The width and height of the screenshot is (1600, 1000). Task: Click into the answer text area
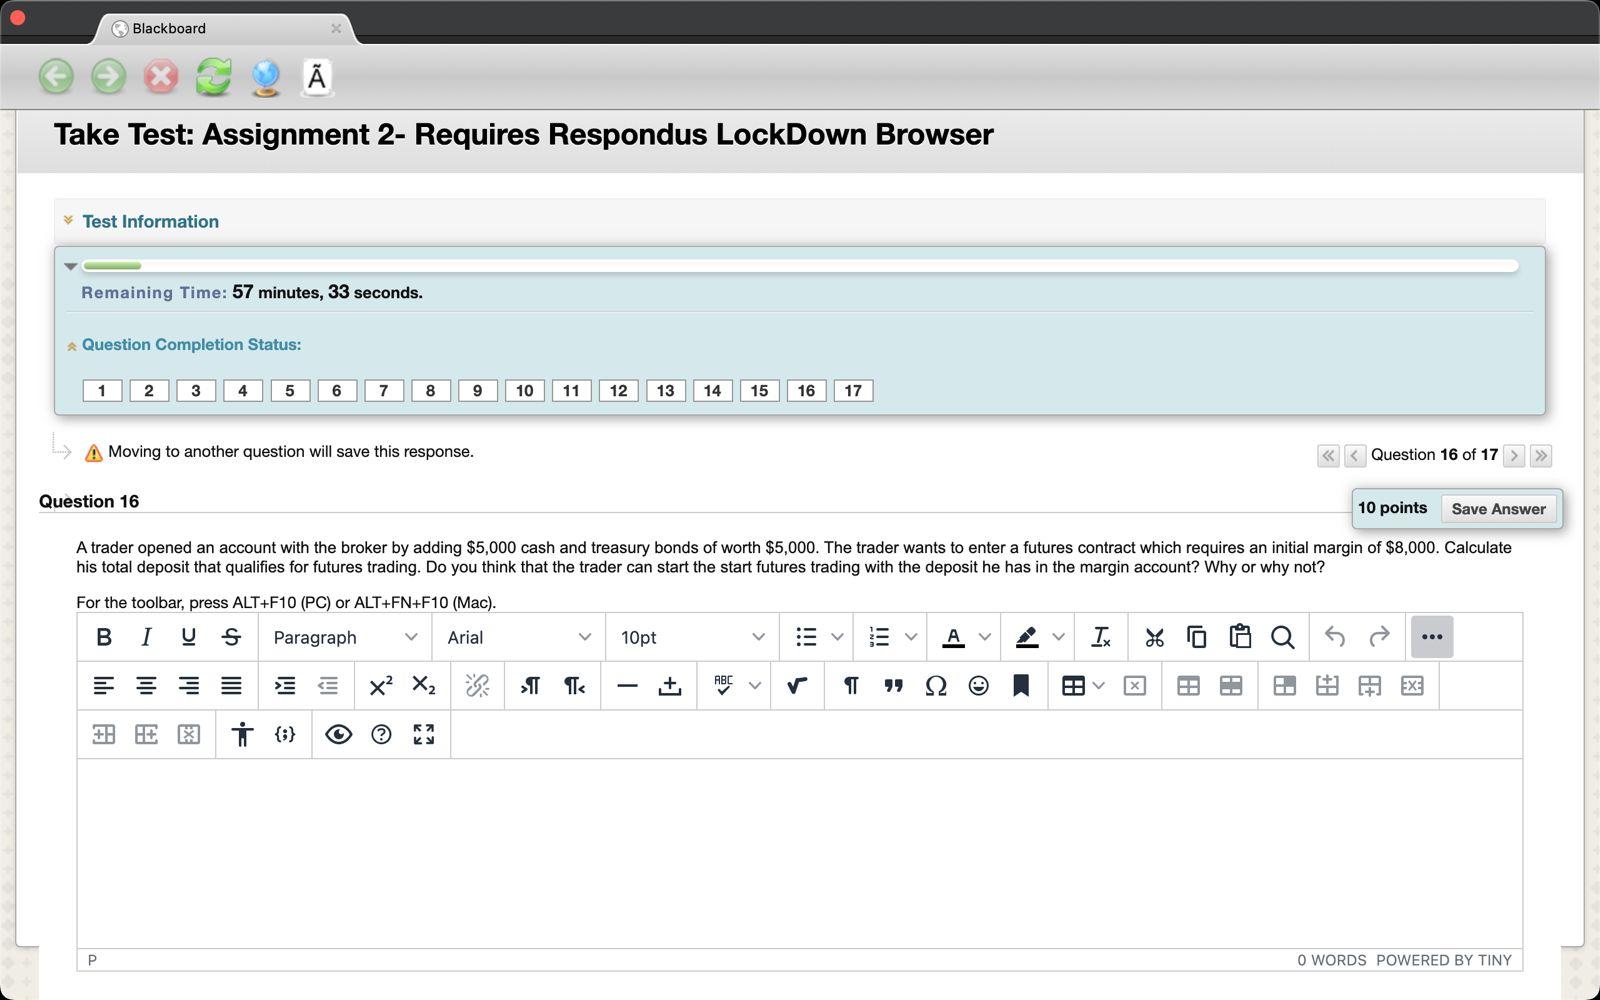click(x=800, y=853)
